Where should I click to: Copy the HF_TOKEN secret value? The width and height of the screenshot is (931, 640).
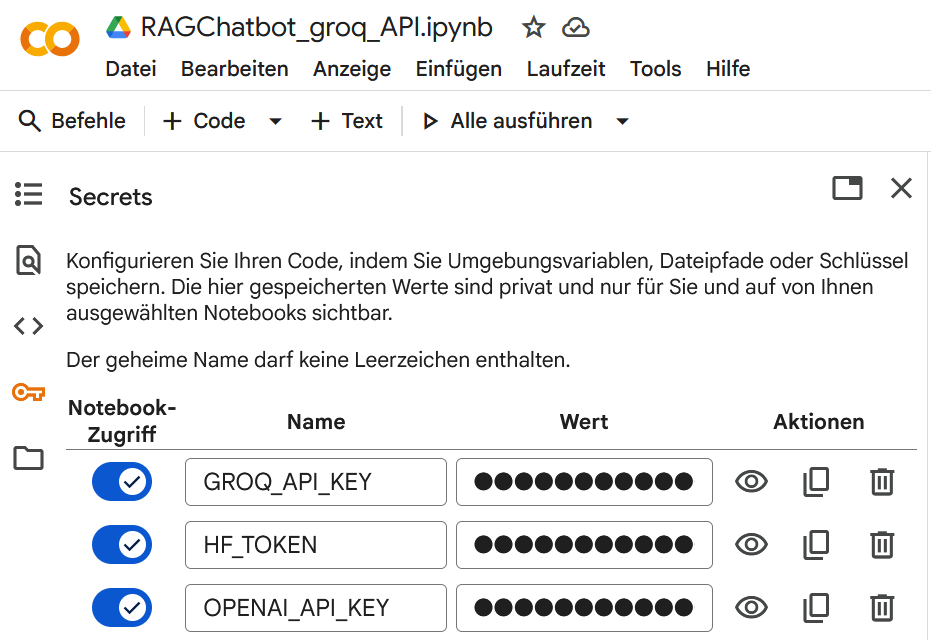[816, 544]
